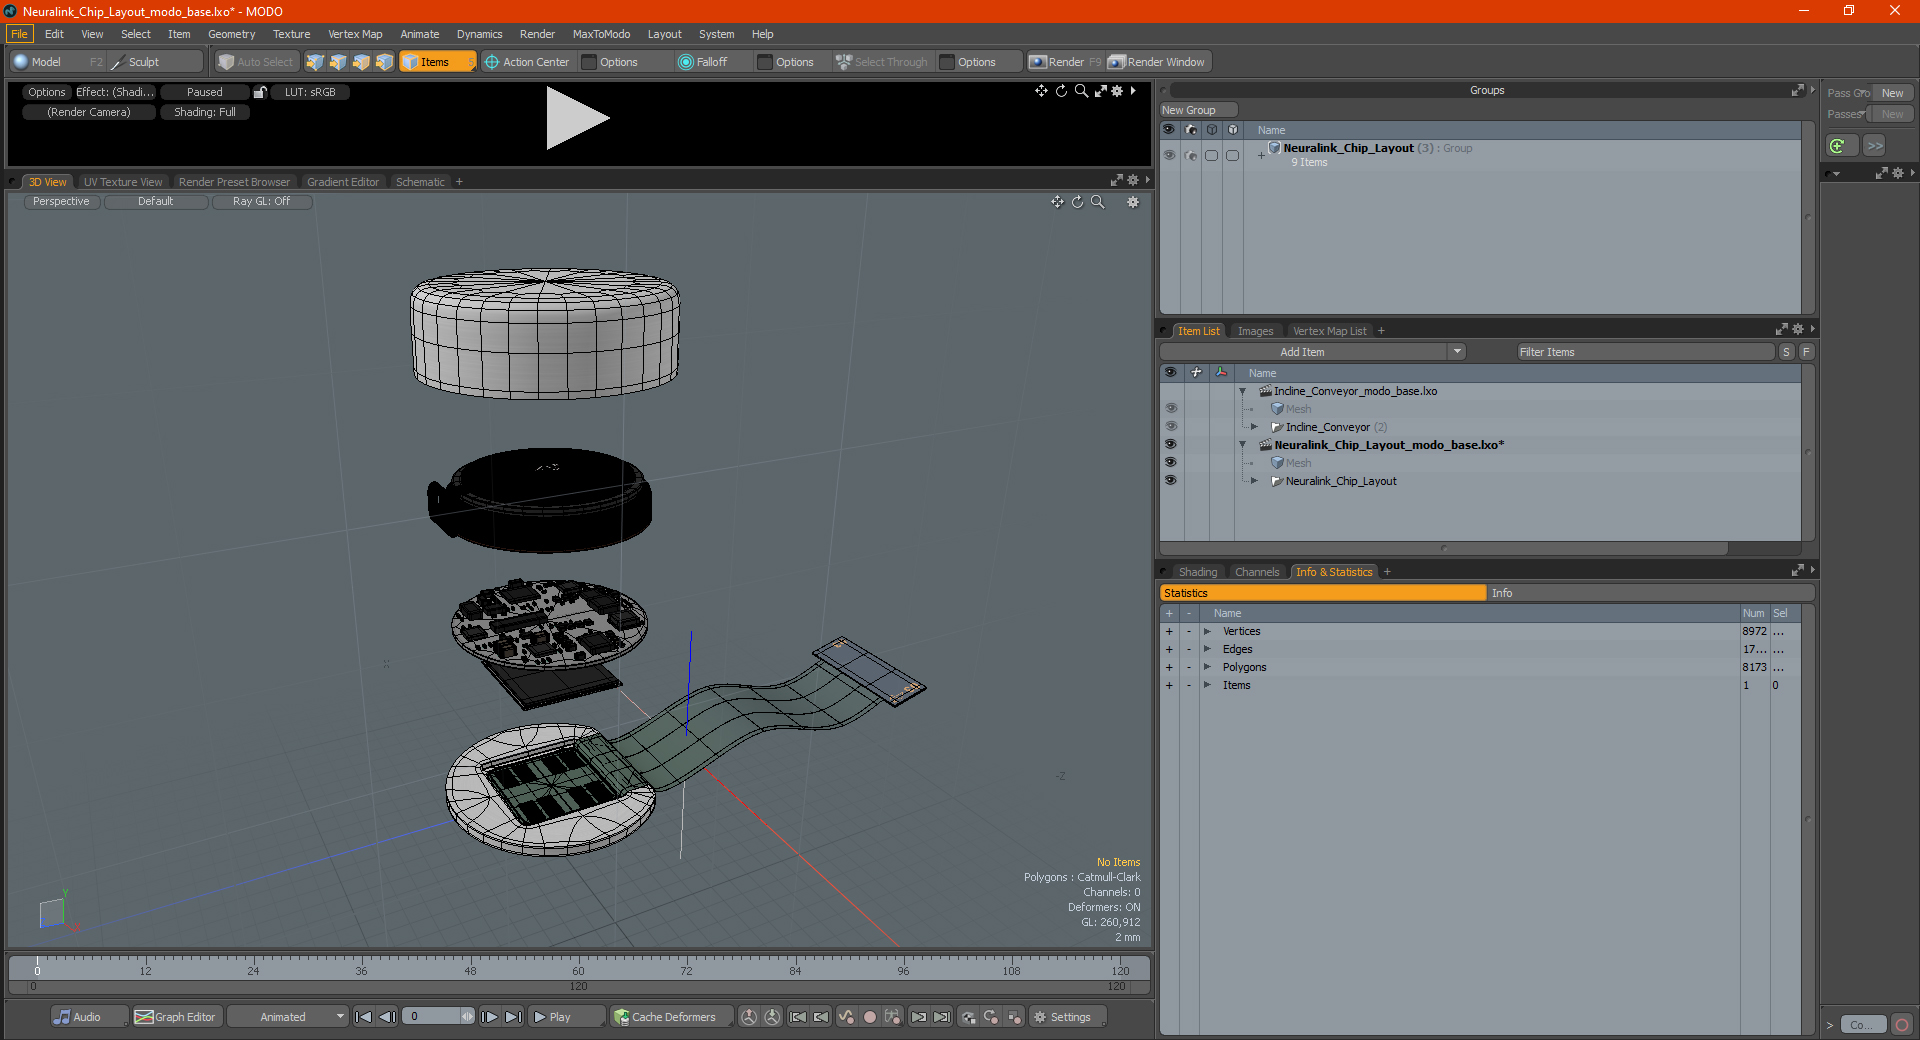Step to previous frame

[387, 1017]
